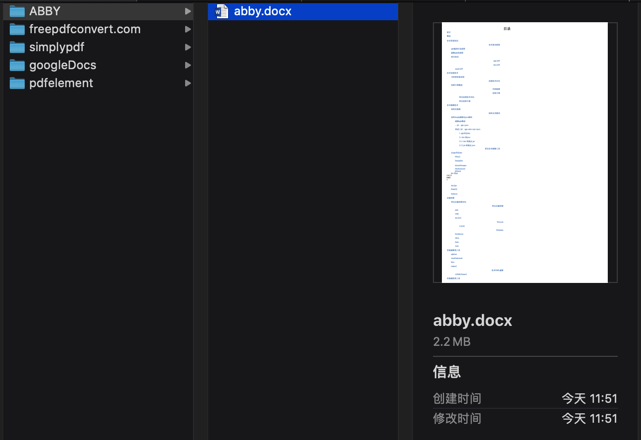The width and height of the screenshot is (641, 440).
Task: Click the abby.docx title in preview pane
Action: click(x=473, y=321)
